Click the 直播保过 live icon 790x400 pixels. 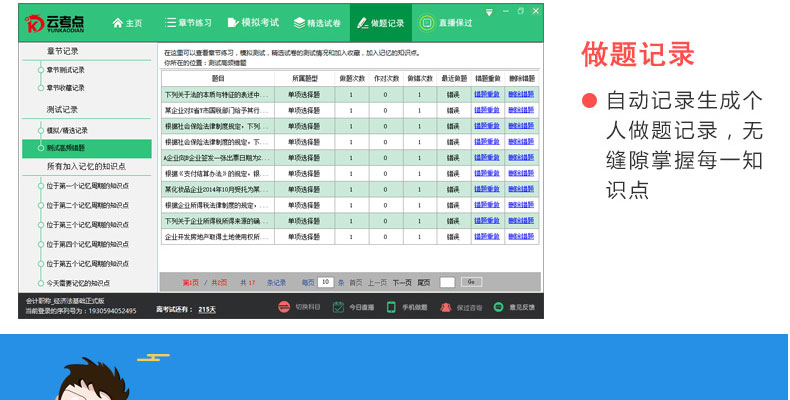tap(427, 23)
